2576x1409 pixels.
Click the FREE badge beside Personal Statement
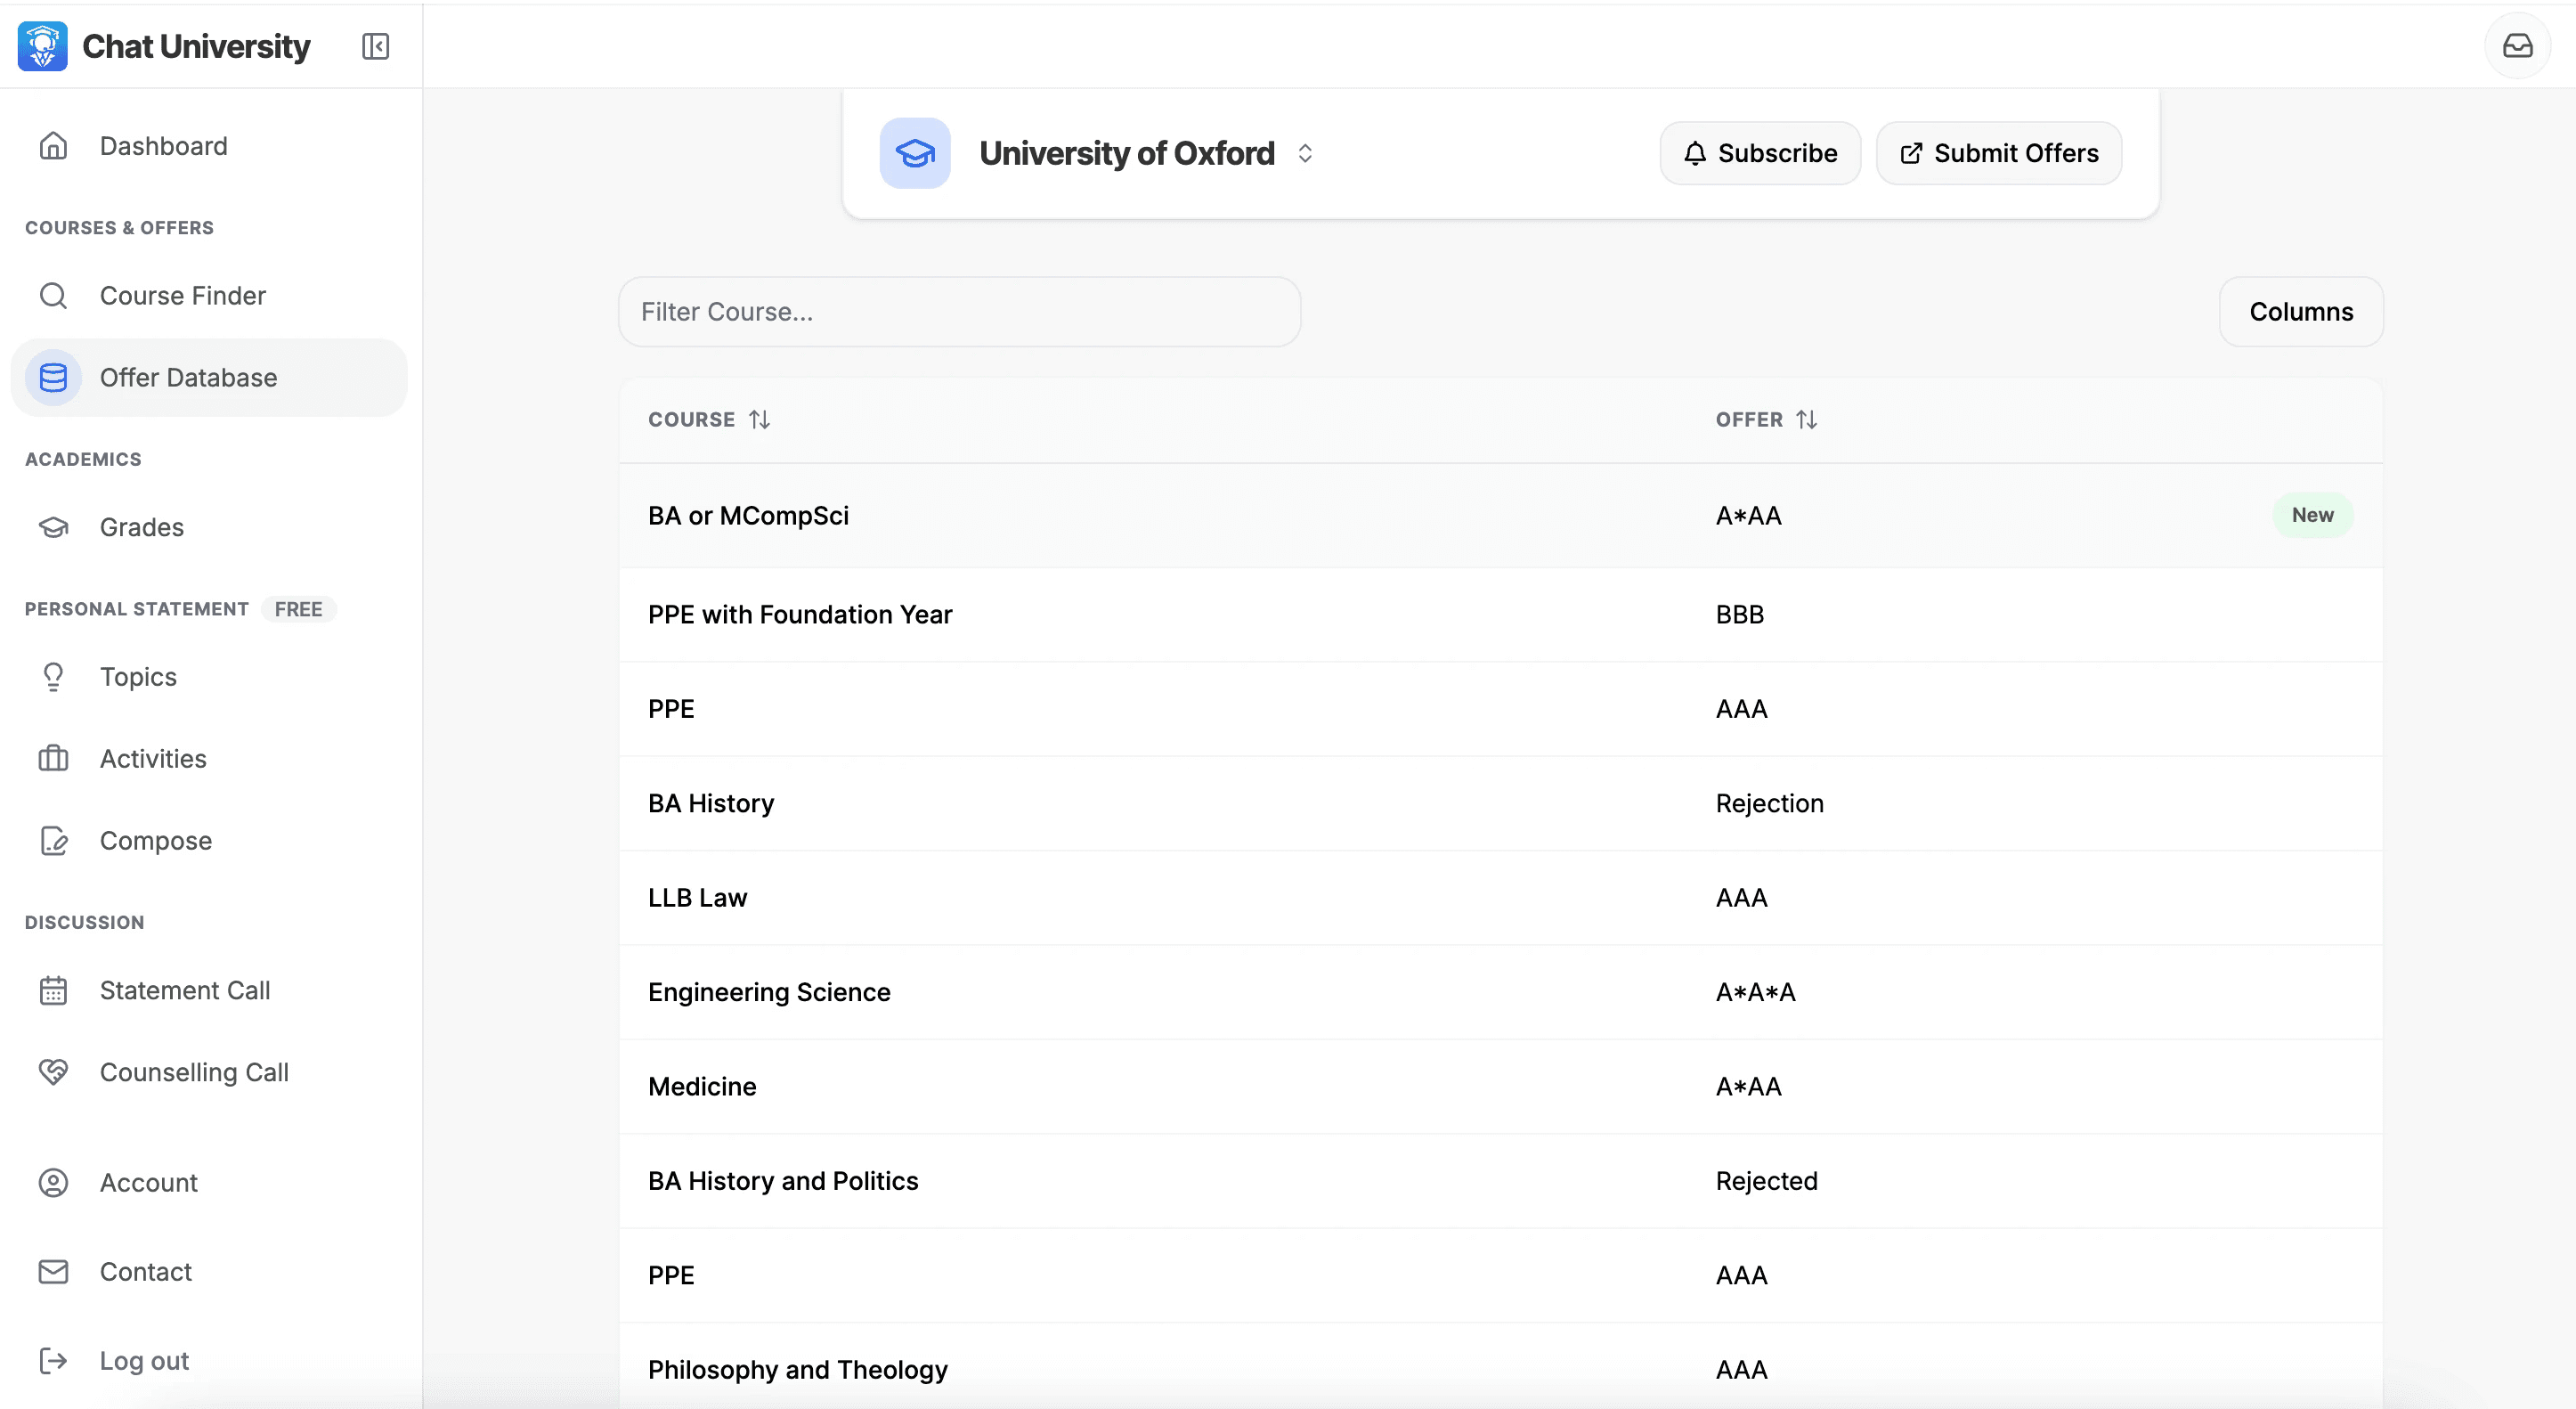[298, 609]
